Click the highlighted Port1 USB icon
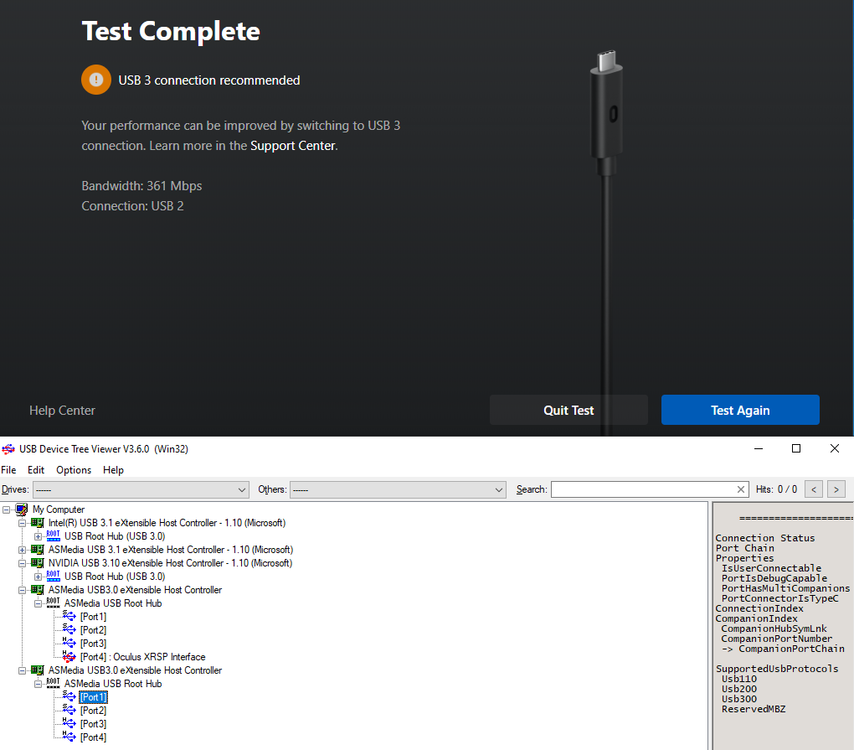Screen dimensions: 854x750 click(x=69, y=697)
